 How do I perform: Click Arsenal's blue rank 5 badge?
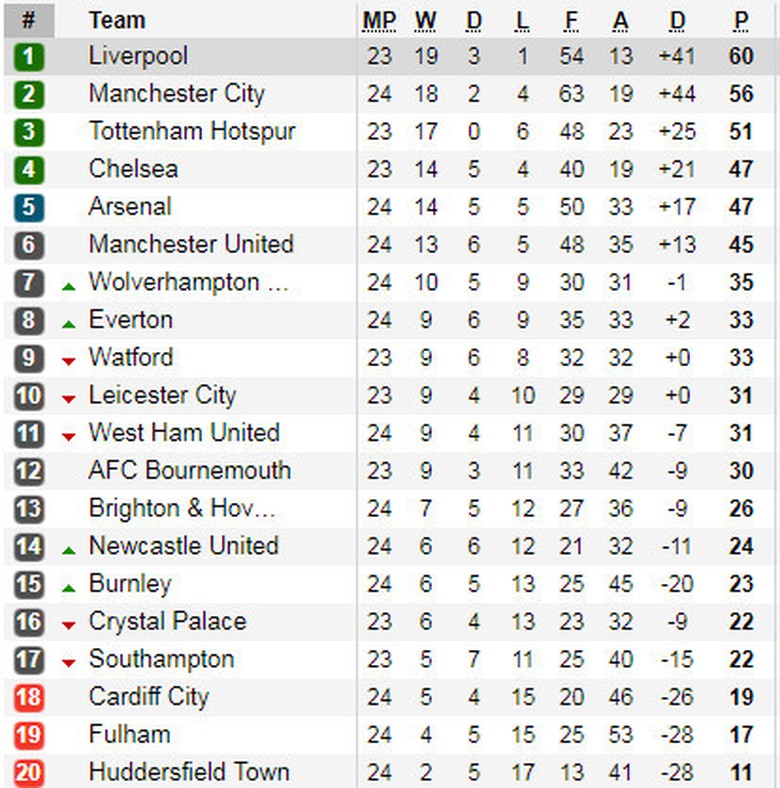pos(29,207)
